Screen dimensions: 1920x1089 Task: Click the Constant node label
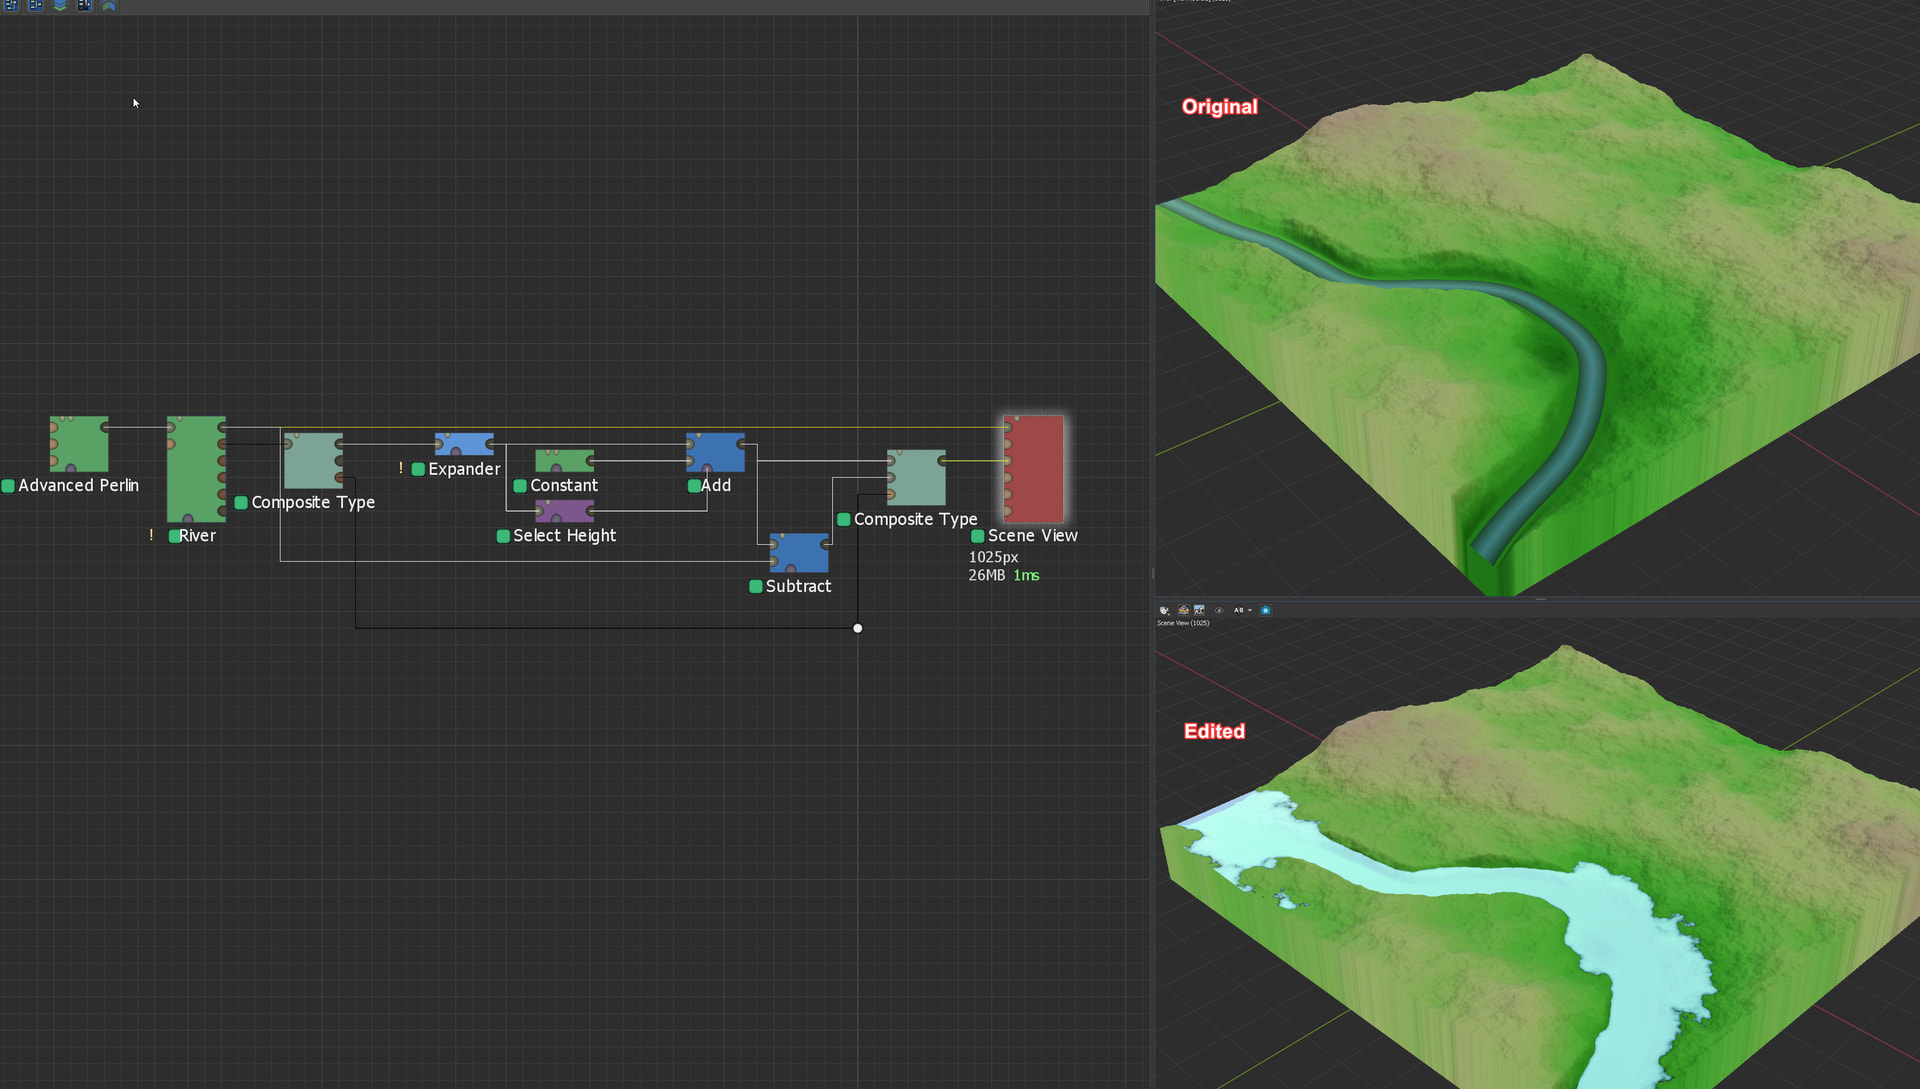click(563, 485)
